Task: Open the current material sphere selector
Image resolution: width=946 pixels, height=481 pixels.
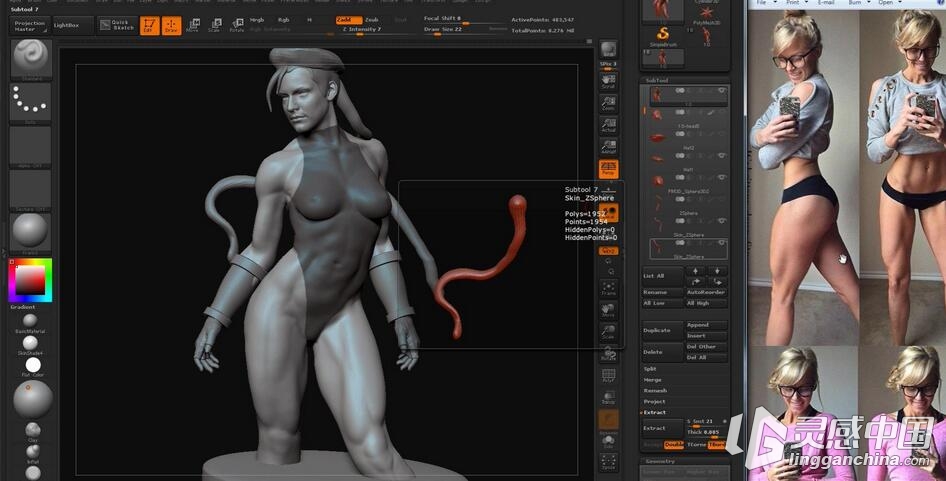Action: (30, 233)
